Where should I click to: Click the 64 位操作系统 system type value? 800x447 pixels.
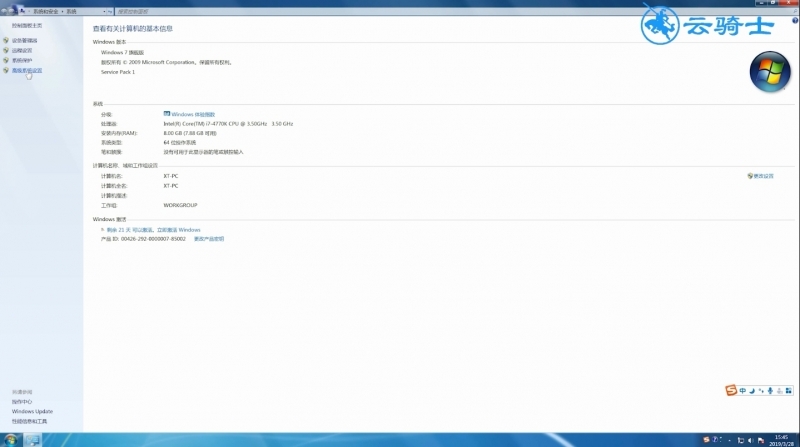pyautogui.click(x=180, y=142)
